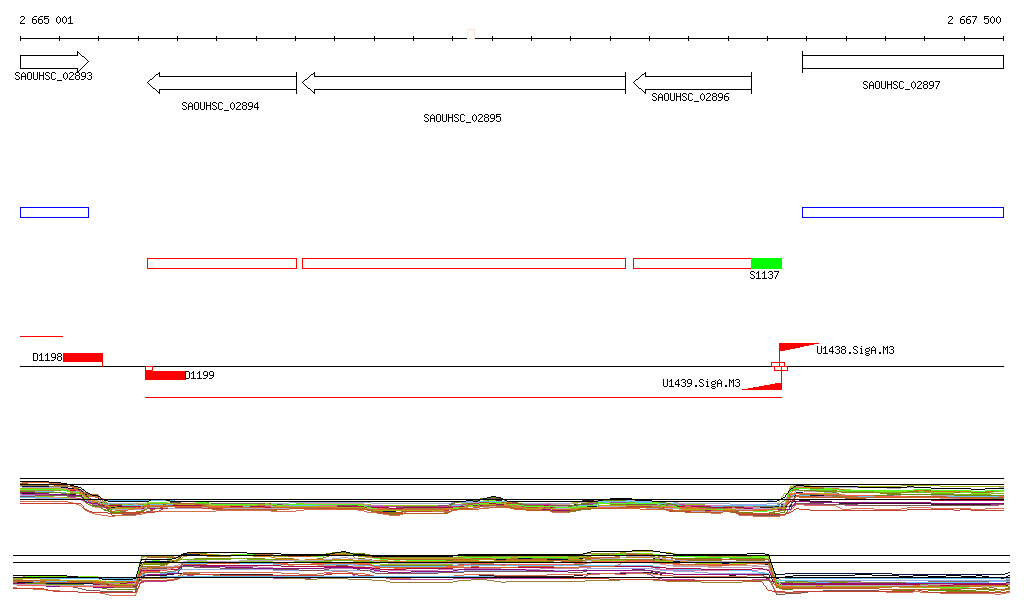Select the green S1137 segment
Viewport: 1024px width, 611px height.
click(766, 263)
